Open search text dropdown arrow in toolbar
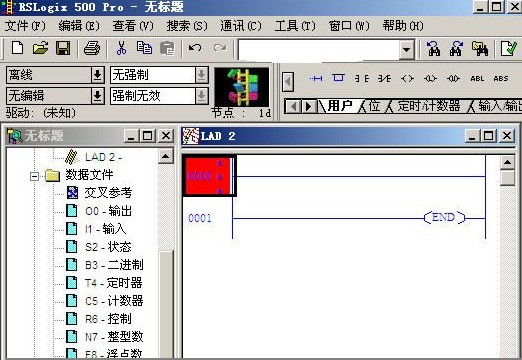522x360 pixels. (406, 50)
